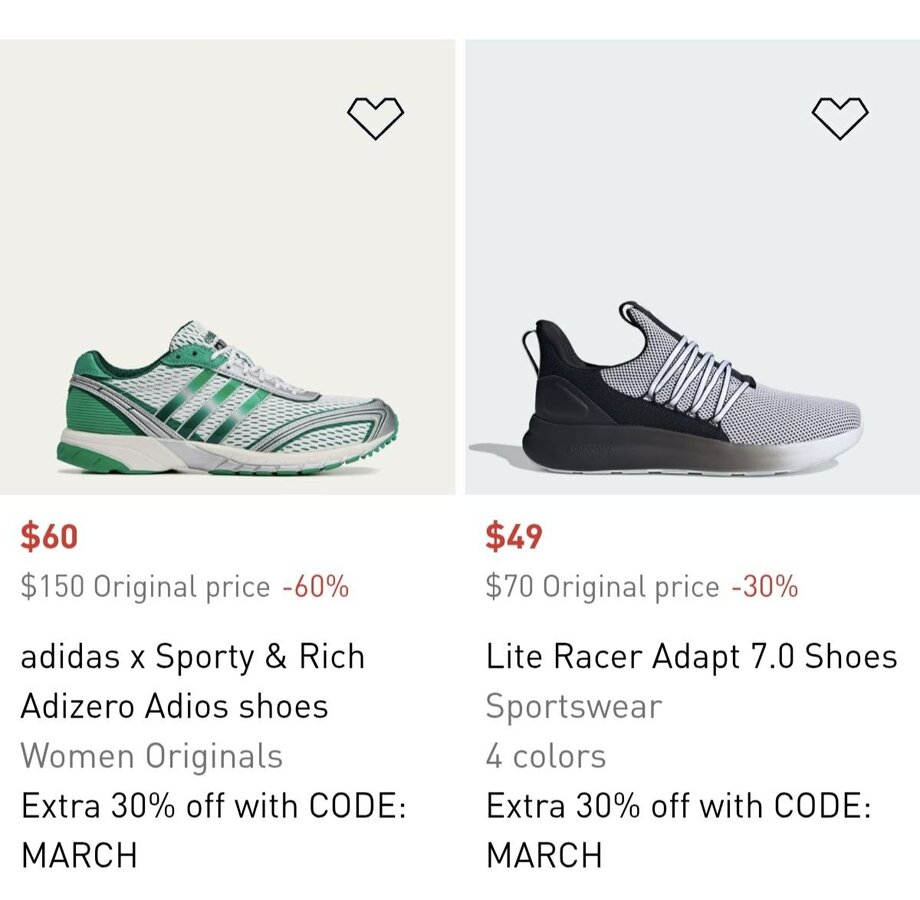This screenshot has width=920, height=900.
Task: Click the -30% discount label
Action: (x=765, y=587)
